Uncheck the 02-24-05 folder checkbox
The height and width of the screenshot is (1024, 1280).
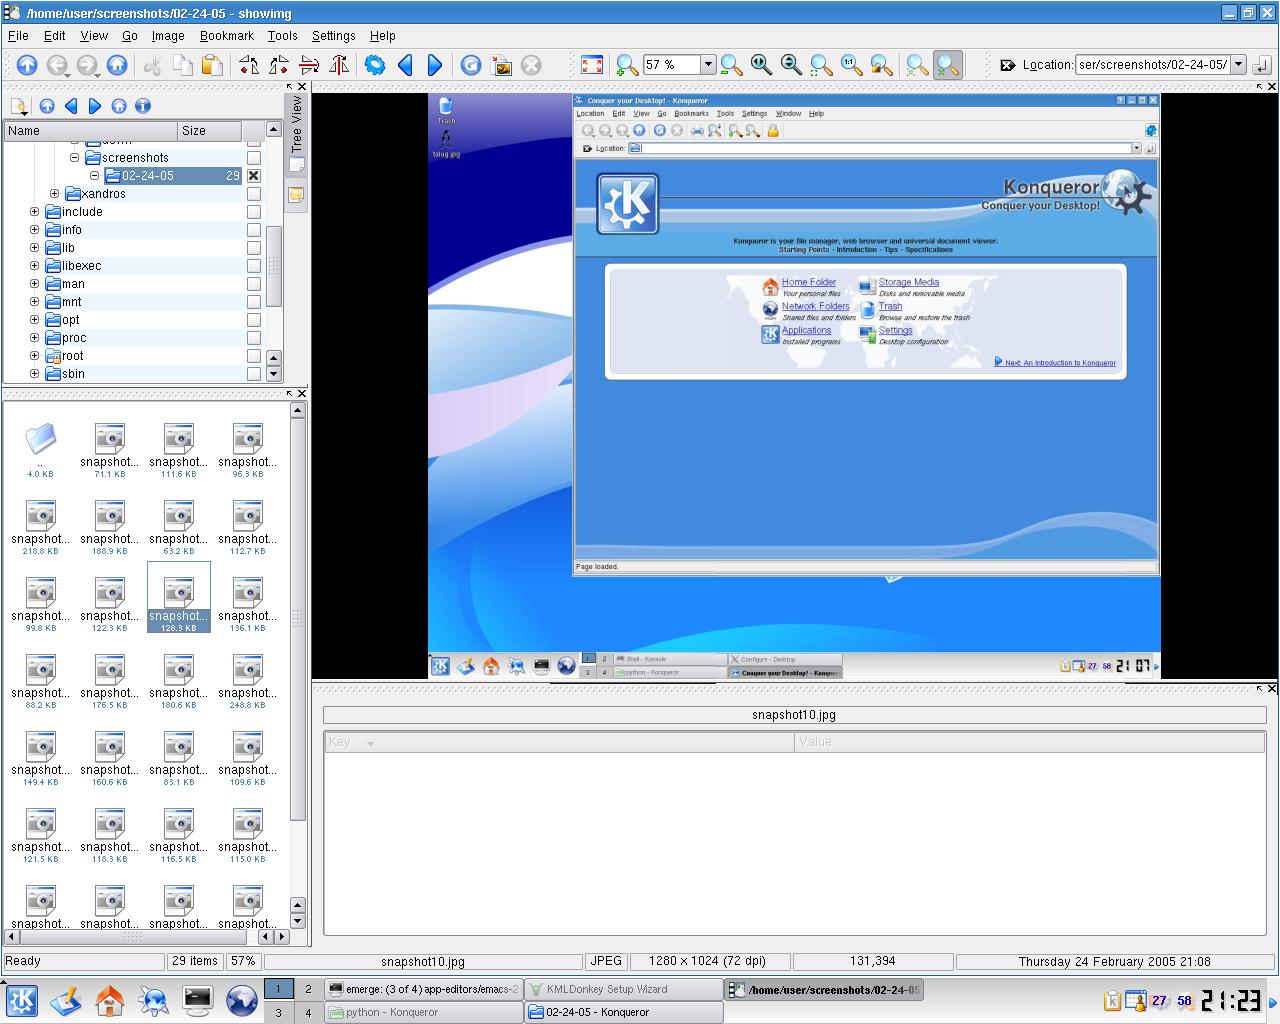pyautogui.click(x=254, y=176)
